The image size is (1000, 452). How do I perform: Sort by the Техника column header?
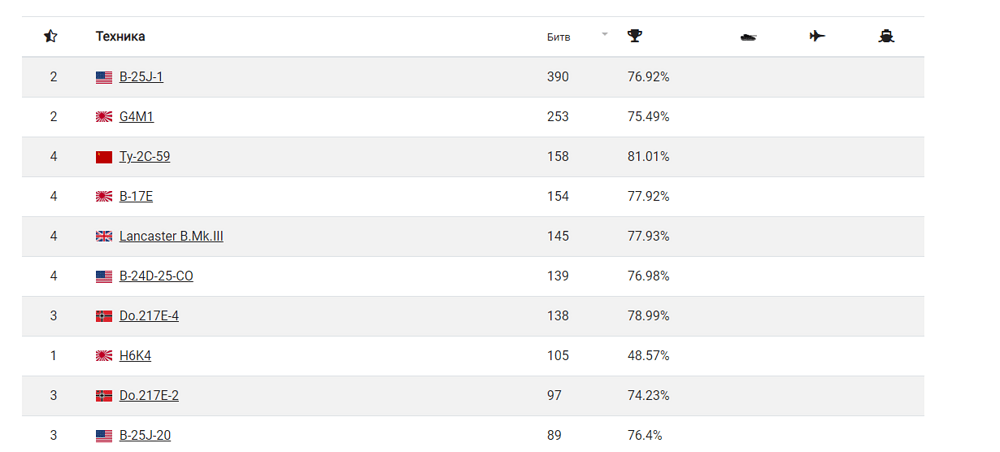tap(120, 36)
